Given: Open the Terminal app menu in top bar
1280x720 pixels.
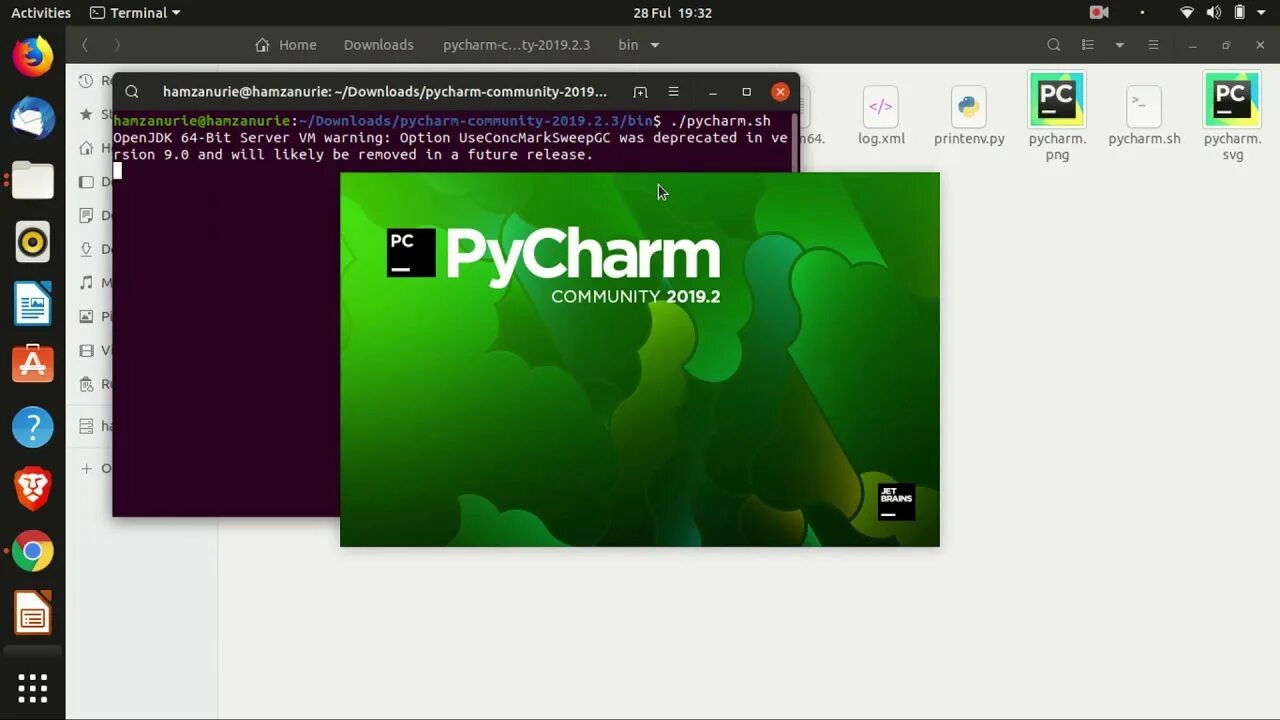Looking at the screenshot, I should click(x=135, y=13).
